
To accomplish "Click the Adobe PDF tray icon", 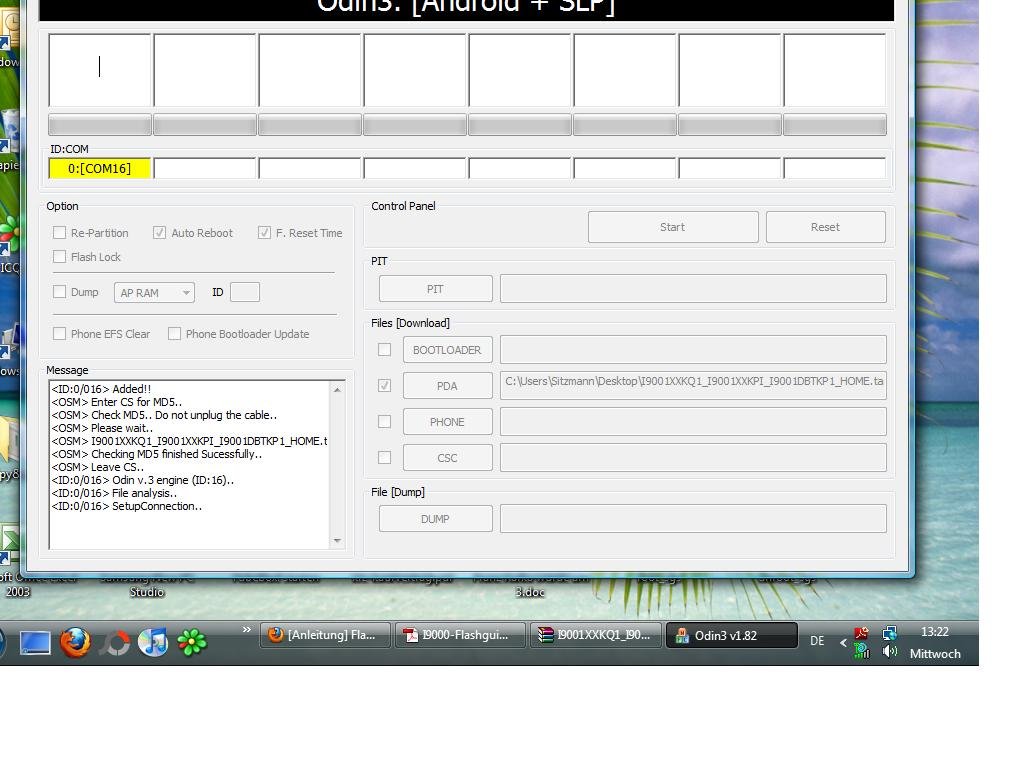I will pos(861,632).
